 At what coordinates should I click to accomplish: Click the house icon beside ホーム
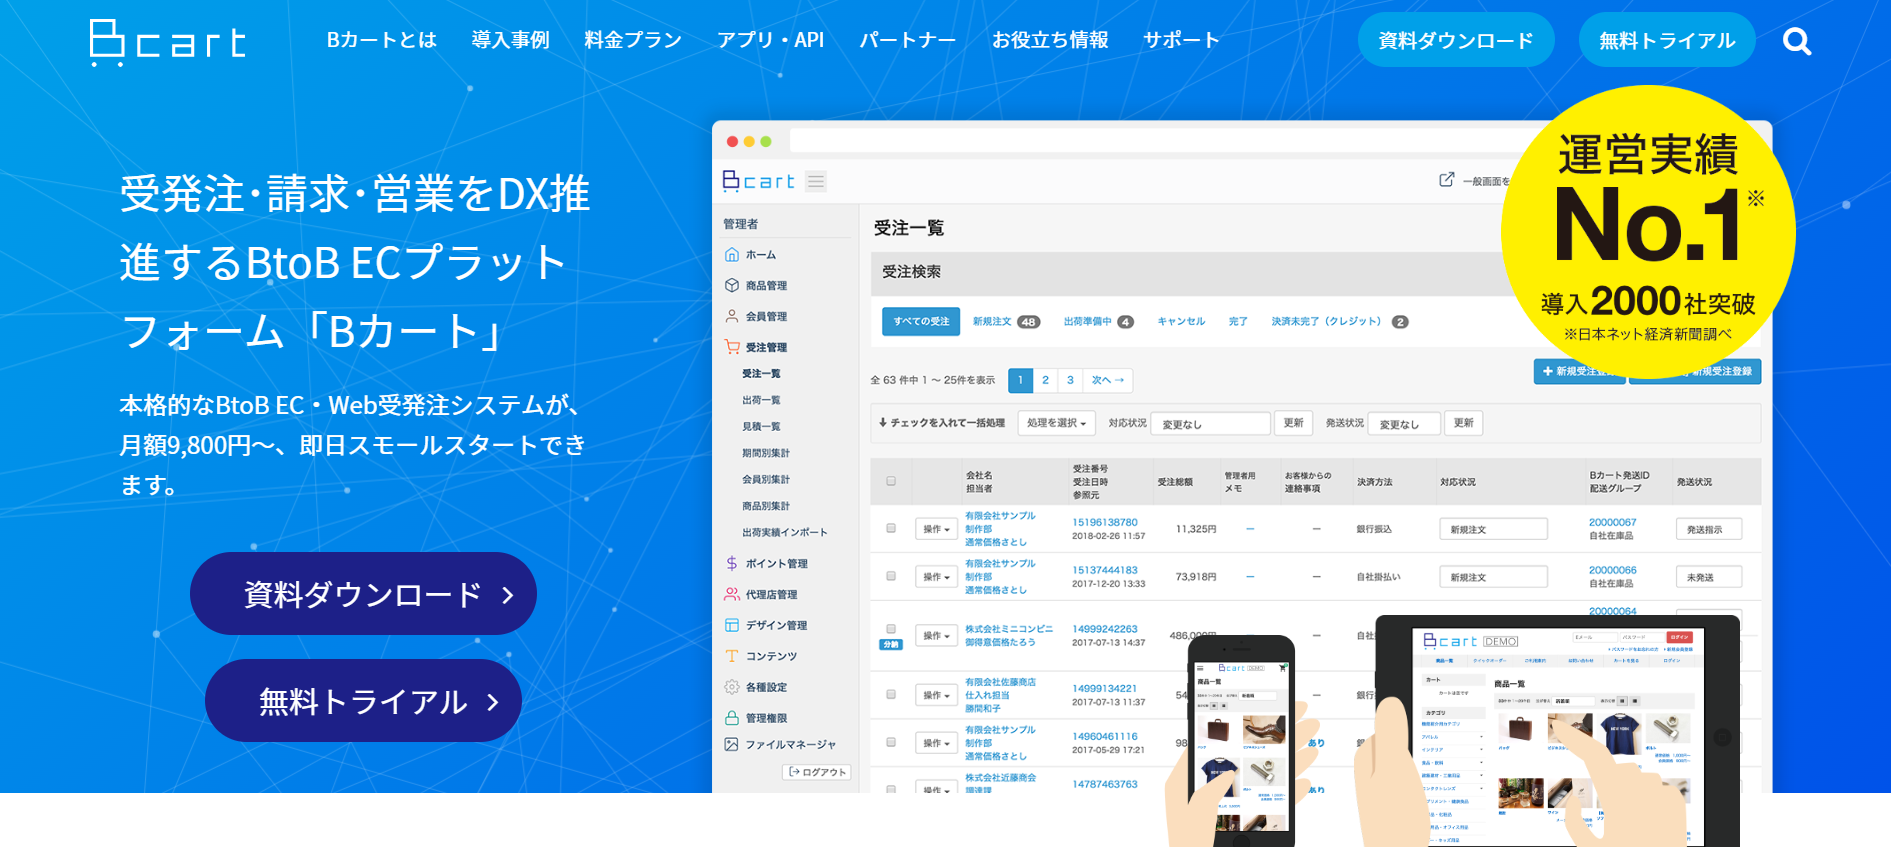pos(732,255)
